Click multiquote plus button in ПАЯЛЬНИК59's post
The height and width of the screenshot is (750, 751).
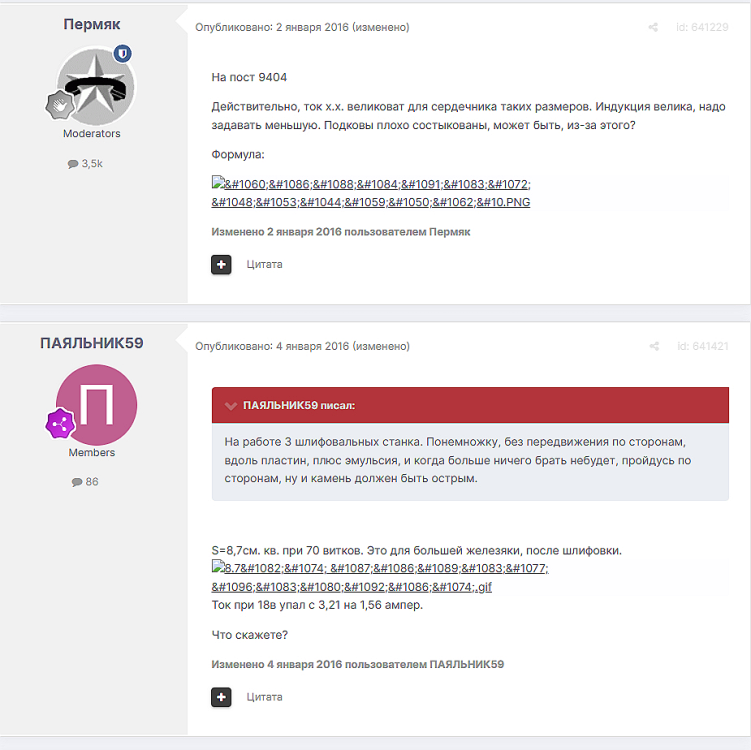[x=221, y=697]
